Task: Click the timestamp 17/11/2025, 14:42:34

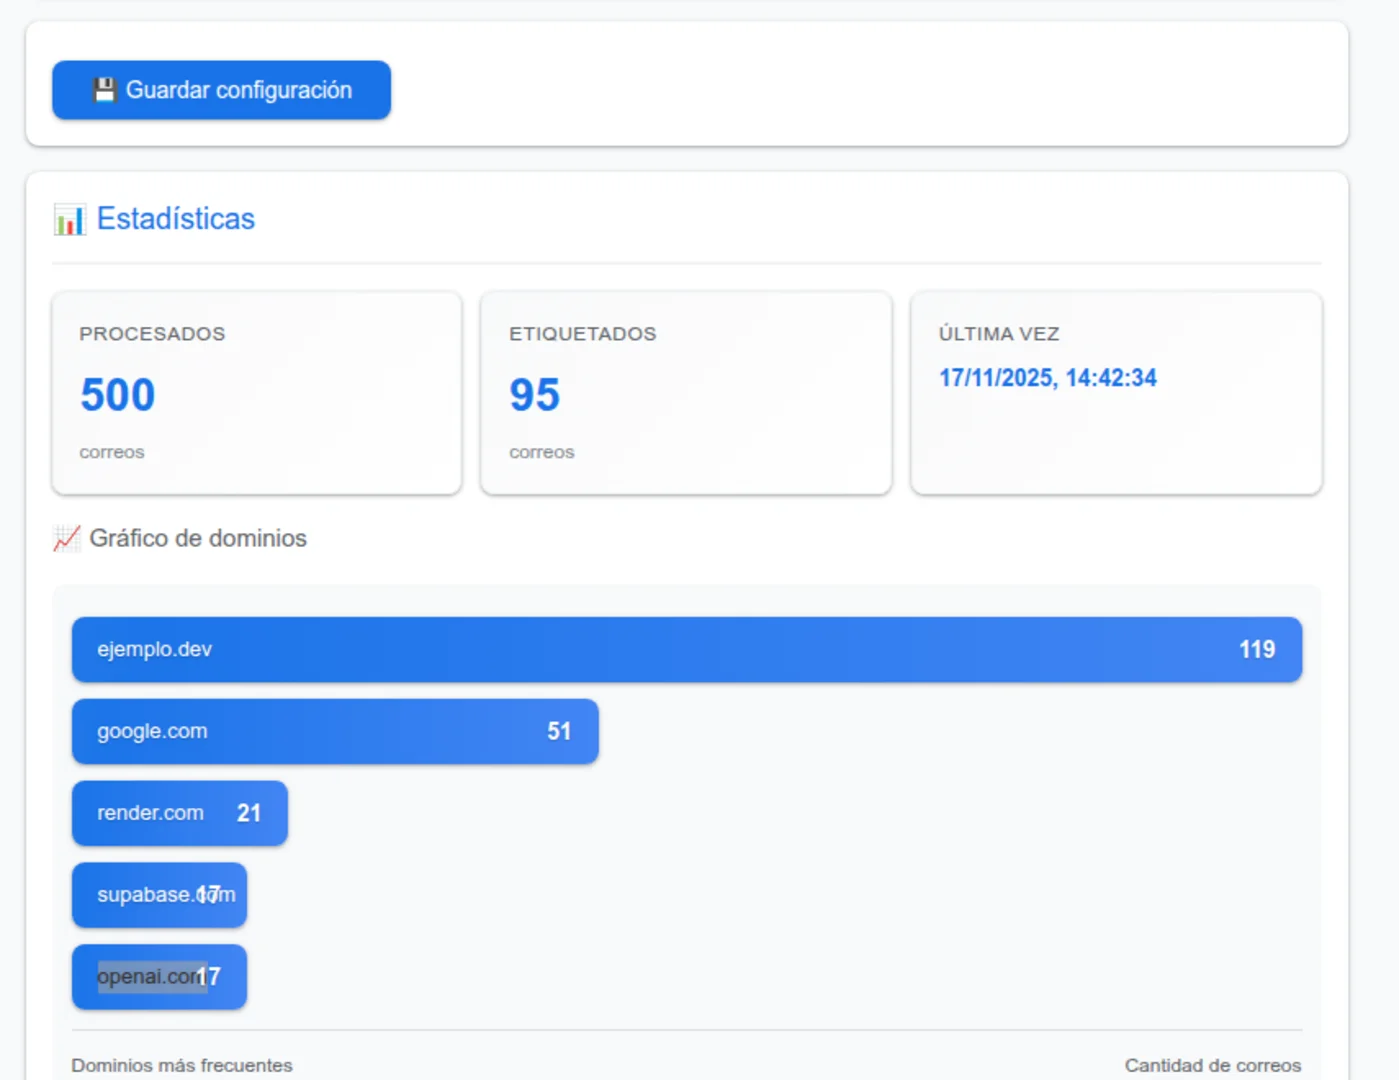Action: pyautogui.click(x=1048, y=378)
